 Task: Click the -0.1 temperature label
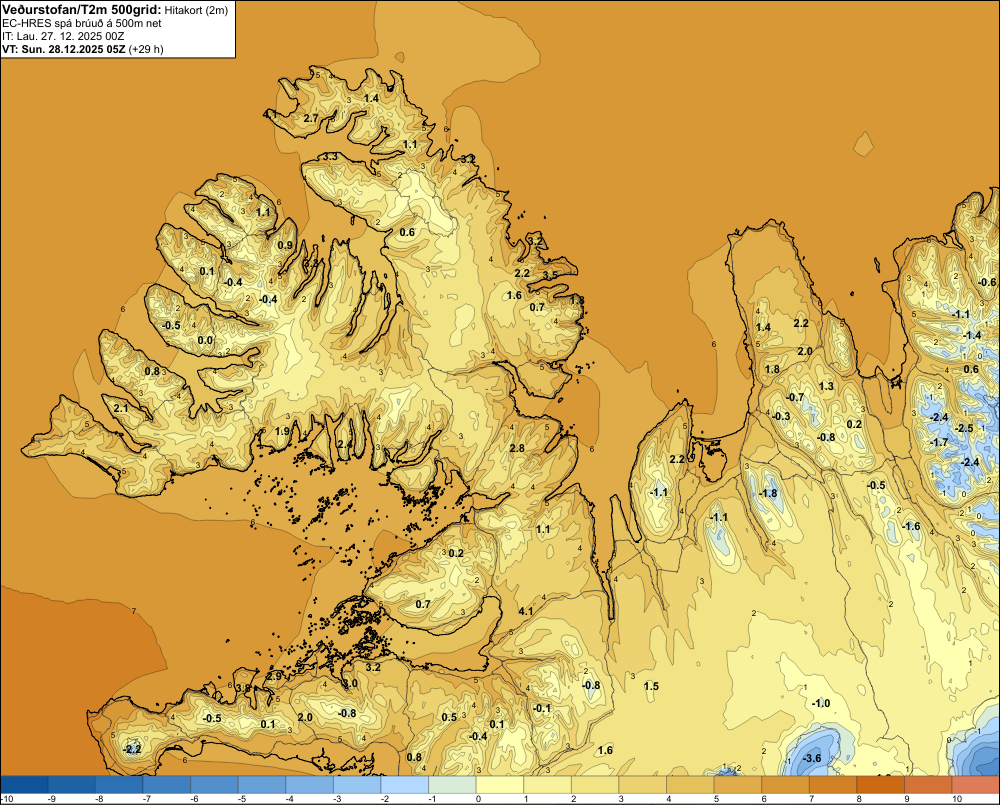click(542, 709)
